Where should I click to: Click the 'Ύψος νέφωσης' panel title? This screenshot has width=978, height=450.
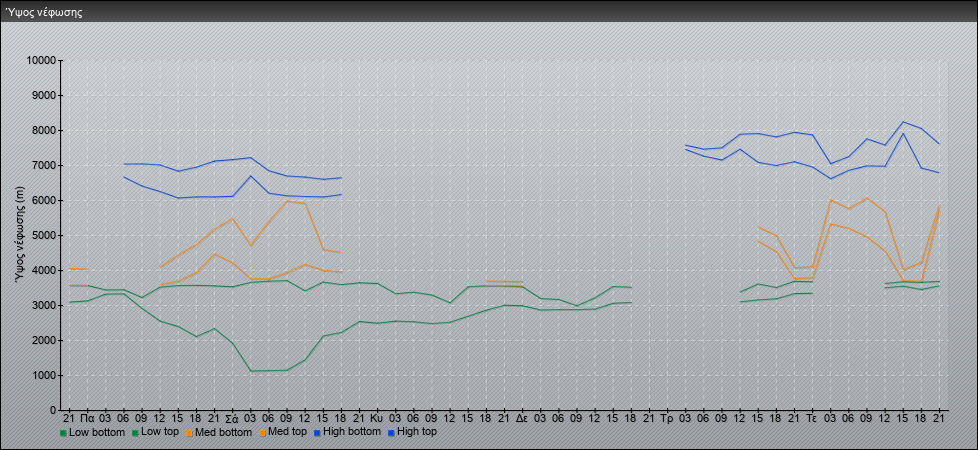pyautogui.click(x=44, y=12)
